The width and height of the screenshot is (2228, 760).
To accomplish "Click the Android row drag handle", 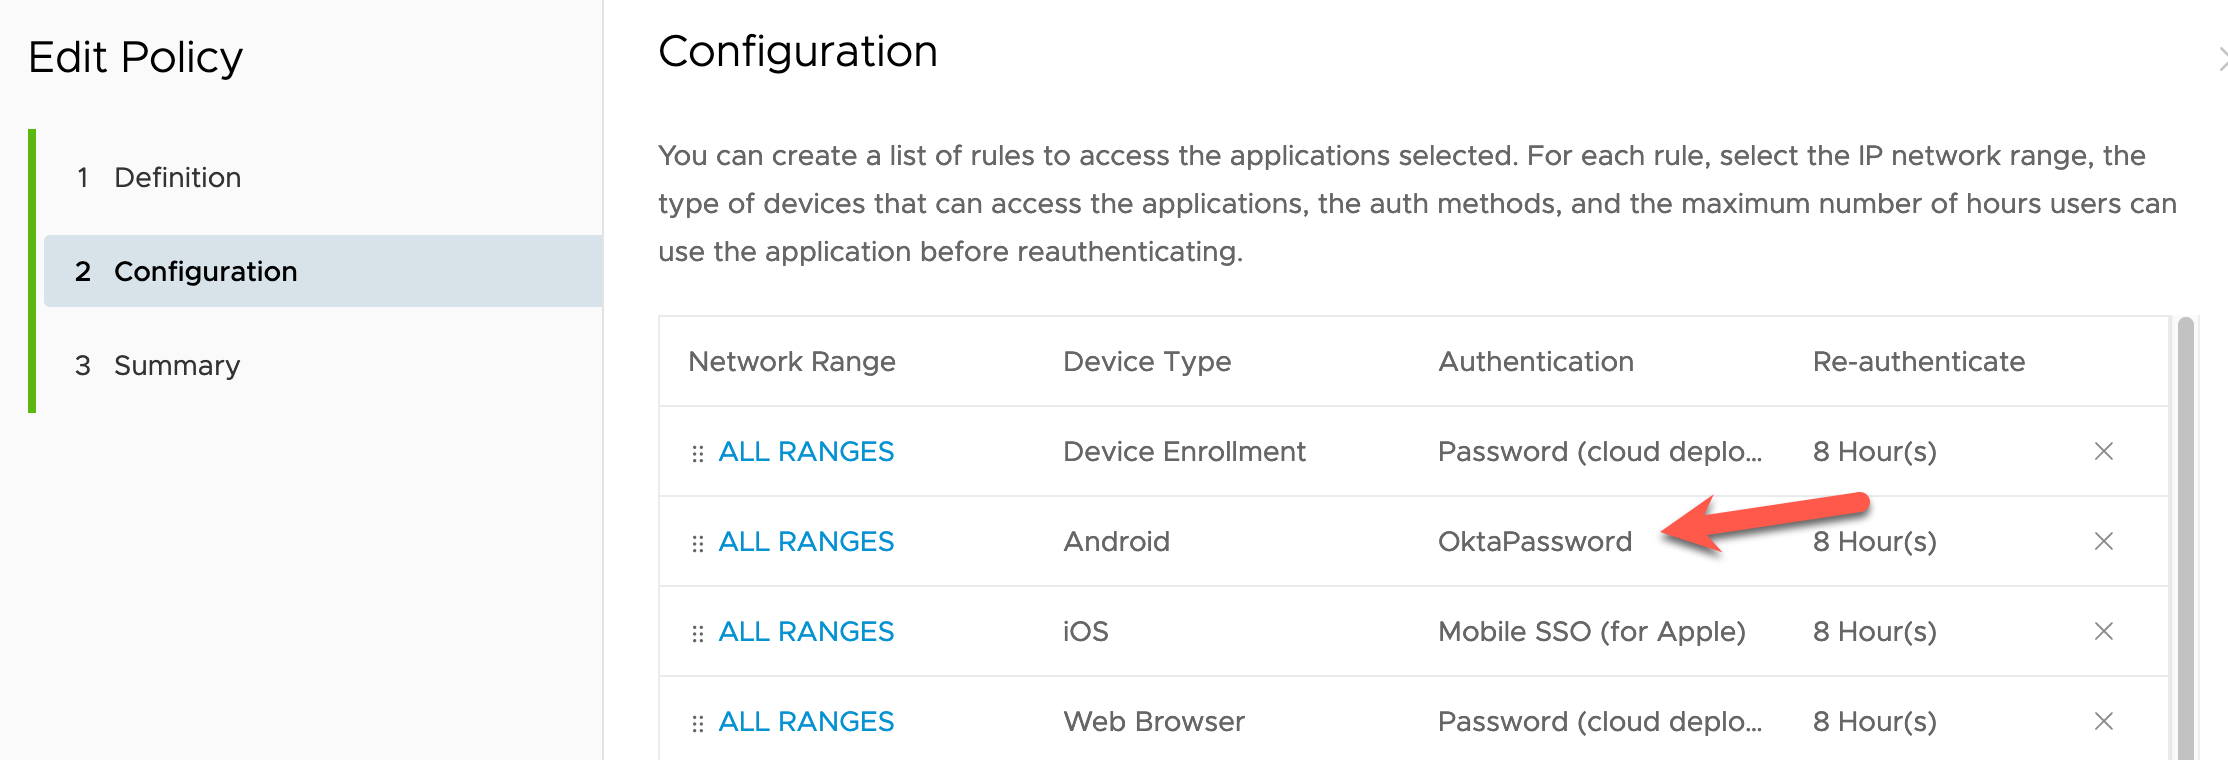I will tap(698, 543).
